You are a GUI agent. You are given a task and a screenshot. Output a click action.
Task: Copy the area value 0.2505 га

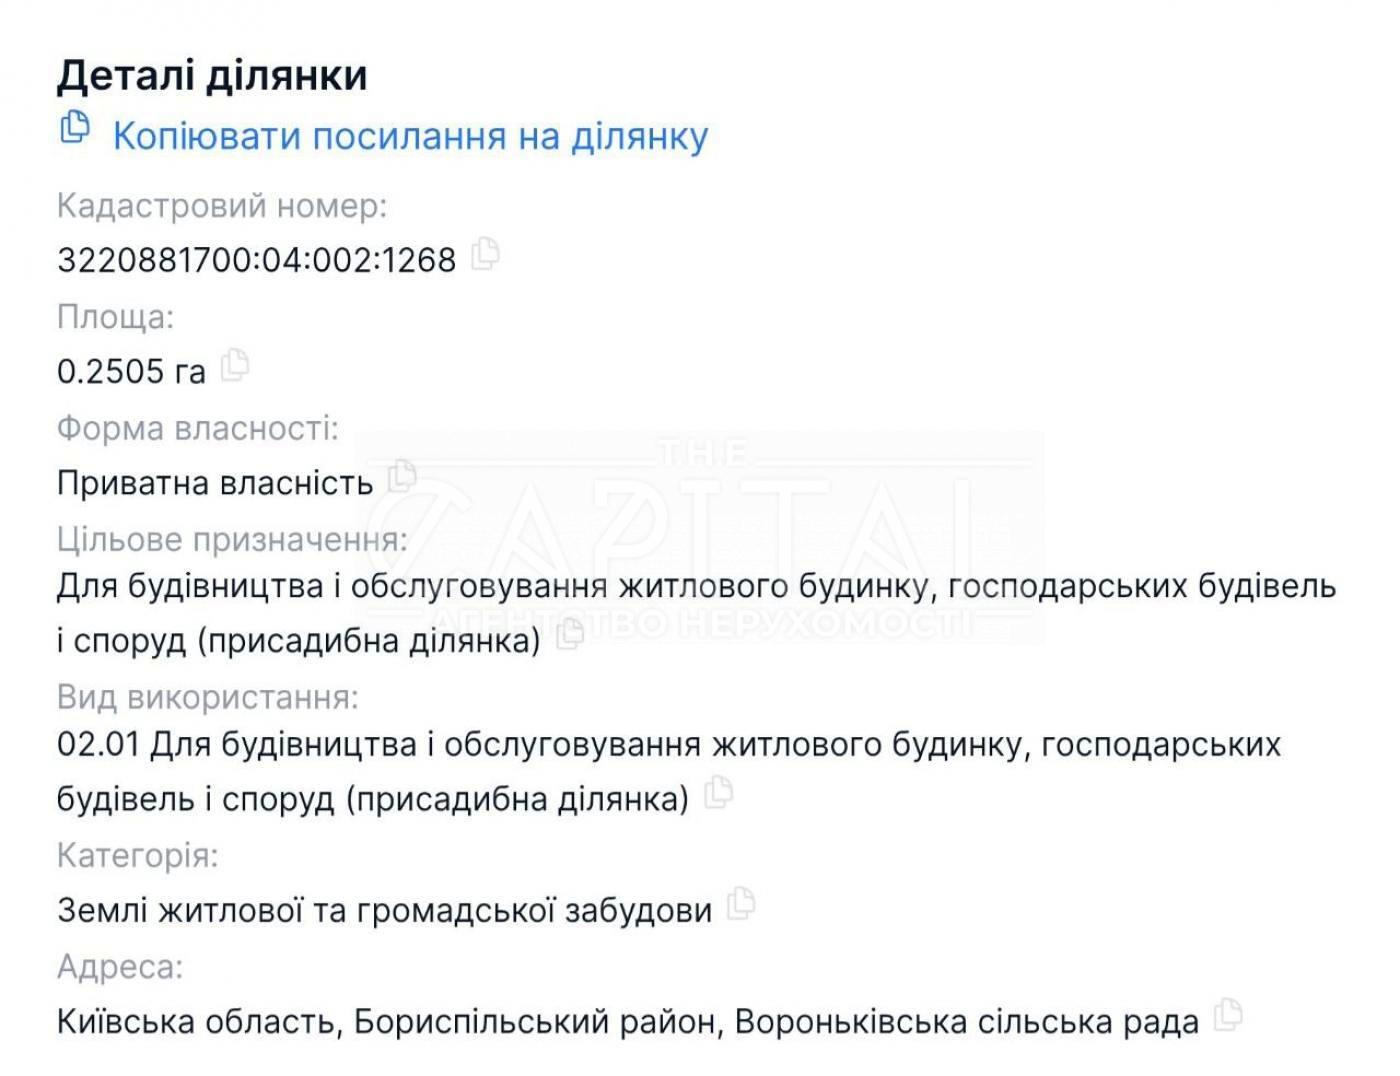(x=234, y=366)
